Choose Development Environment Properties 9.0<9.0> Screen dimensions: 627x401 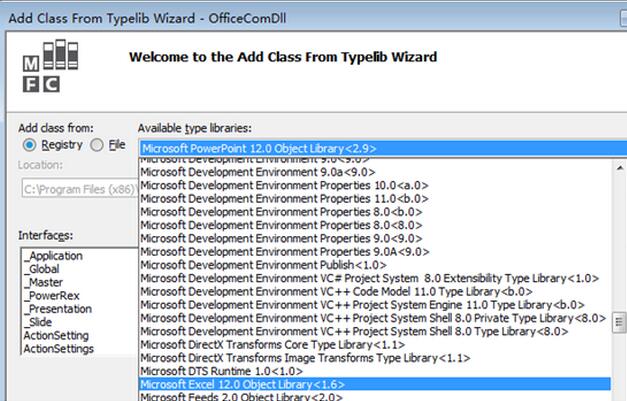pos(375,238)
